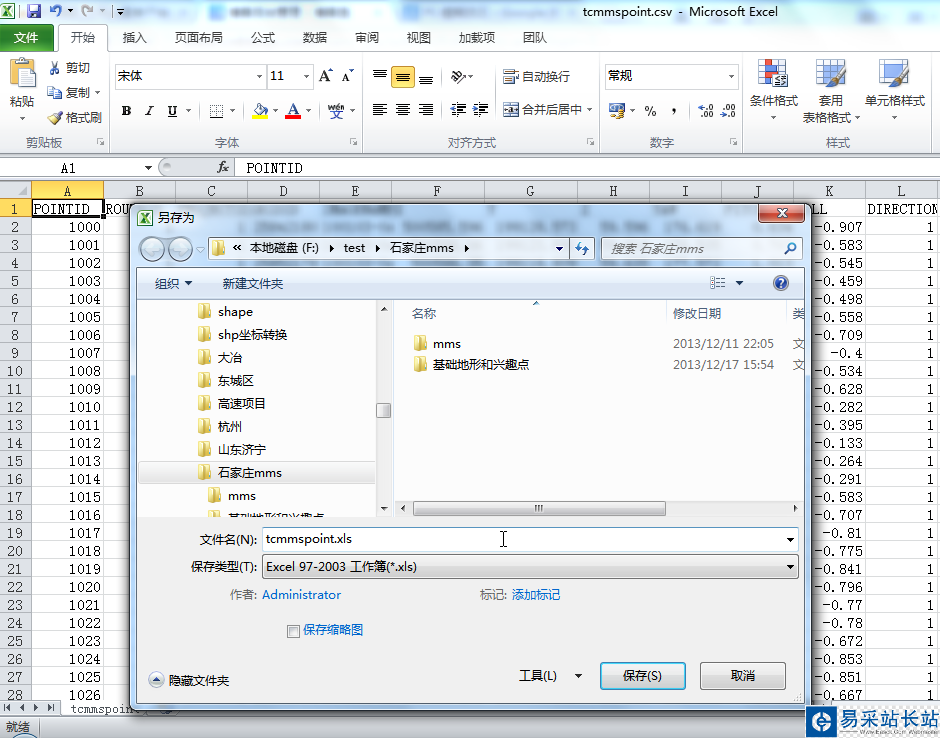Click the align text left icon
The image size is (940, 738).
coord(379,110)
